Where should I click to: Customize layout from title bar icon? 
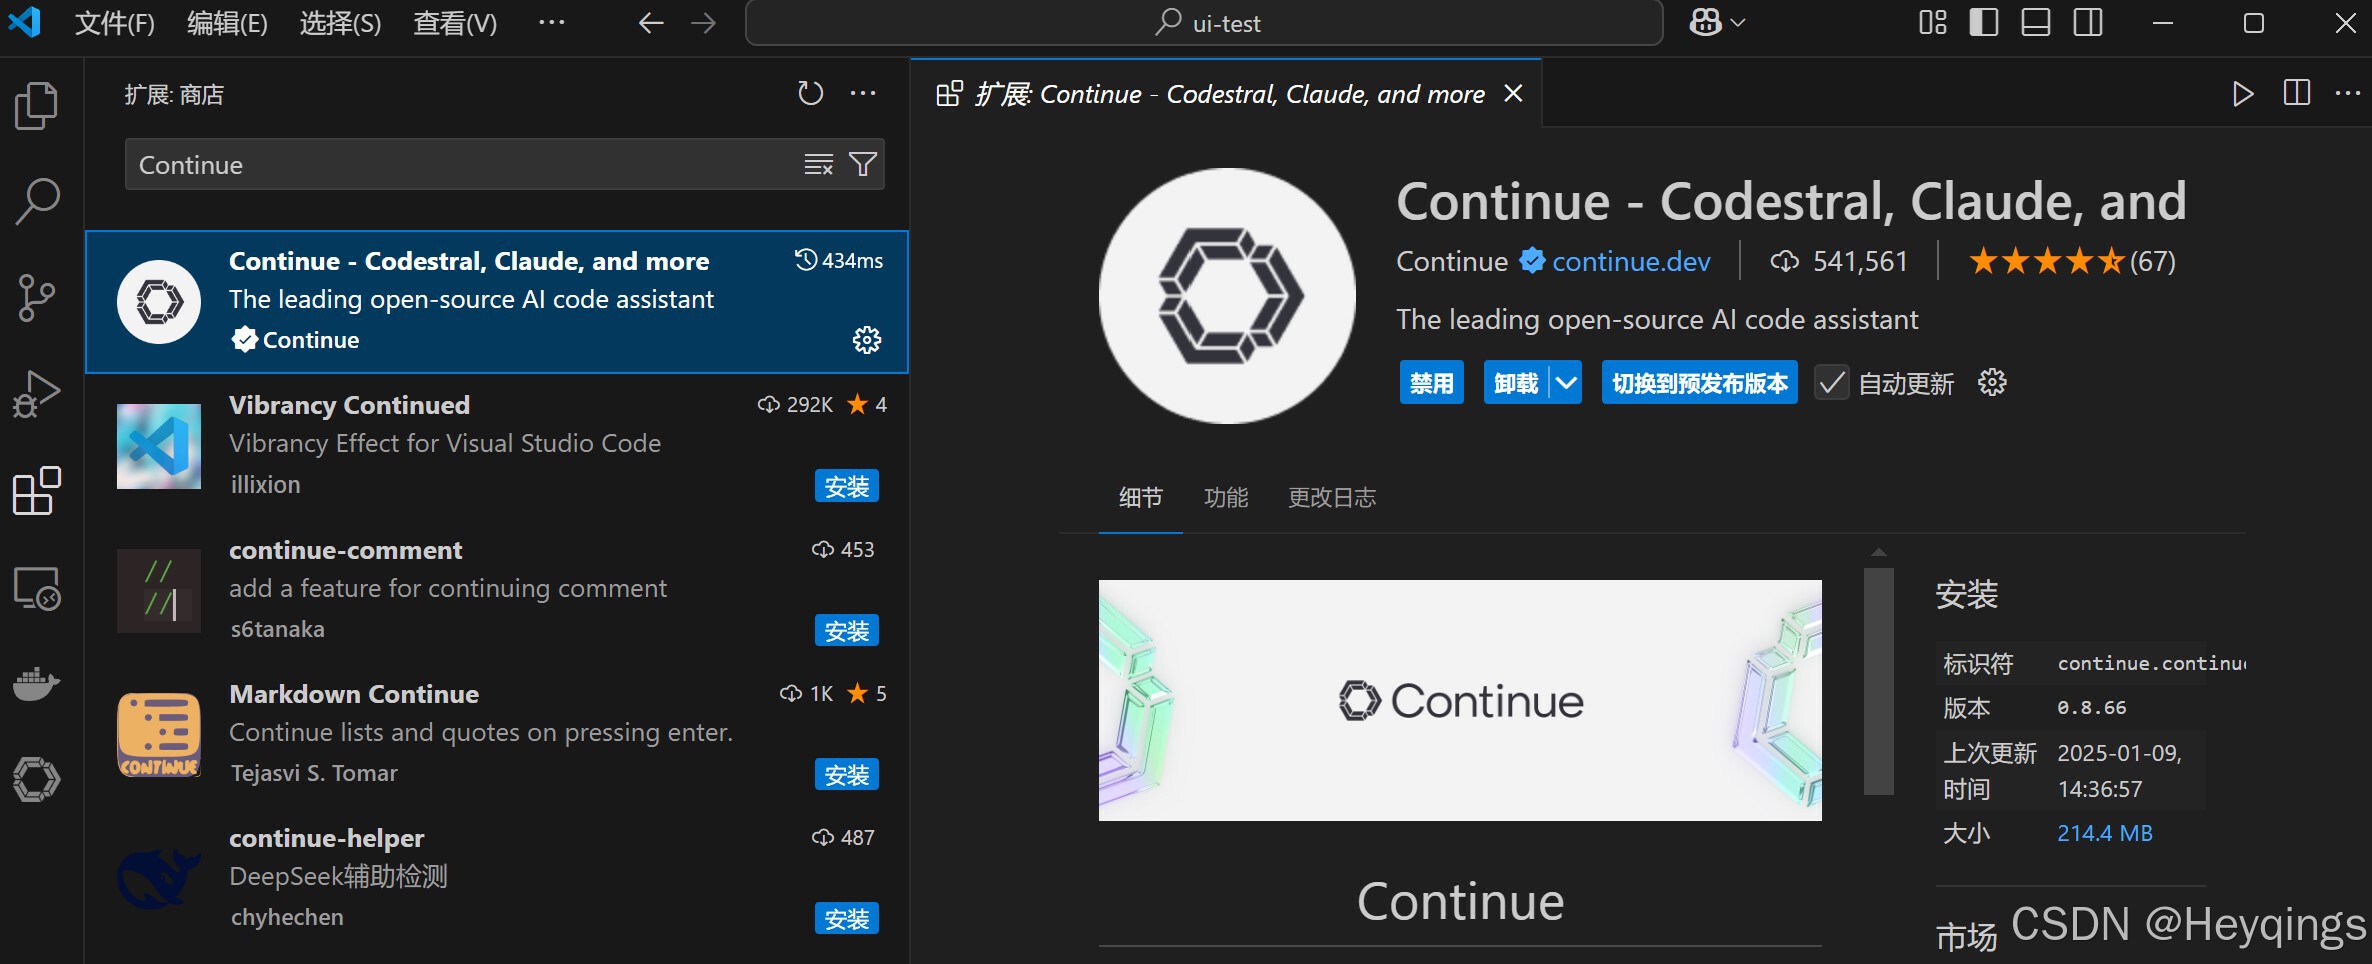[1933, 23]
